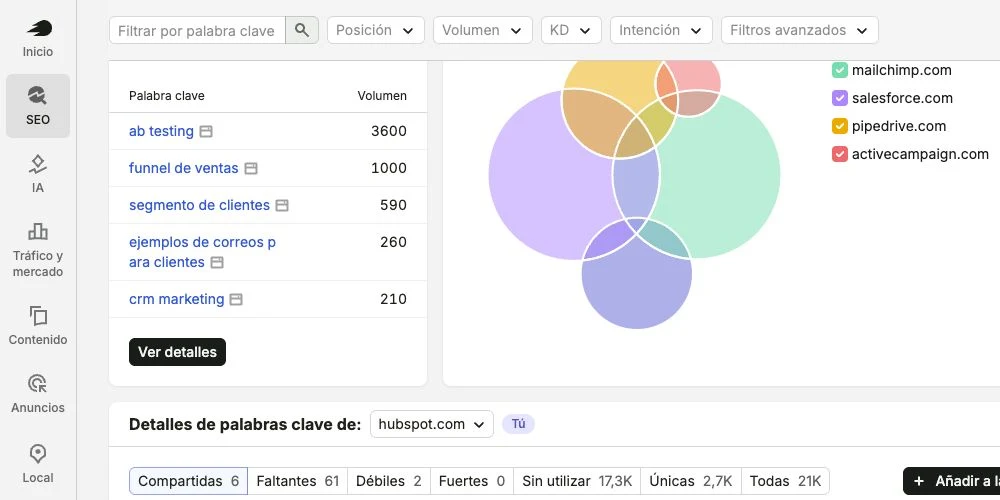This screenshot has height=500, width=1000.
Task: Open the Inicio sidebar icon
Action: coord(38,38)
